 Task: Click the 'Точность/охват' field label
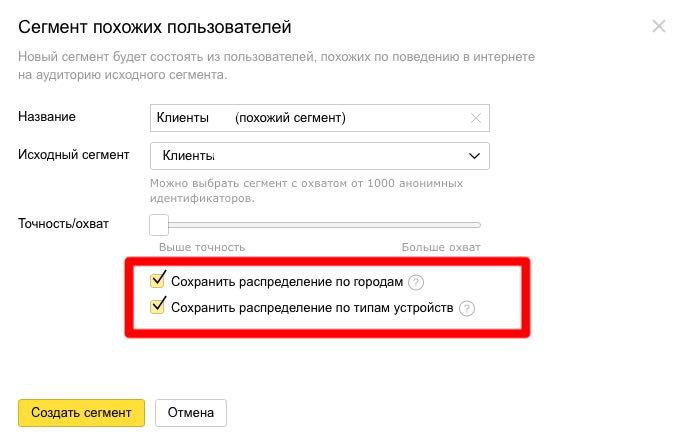tap(64, 222)
